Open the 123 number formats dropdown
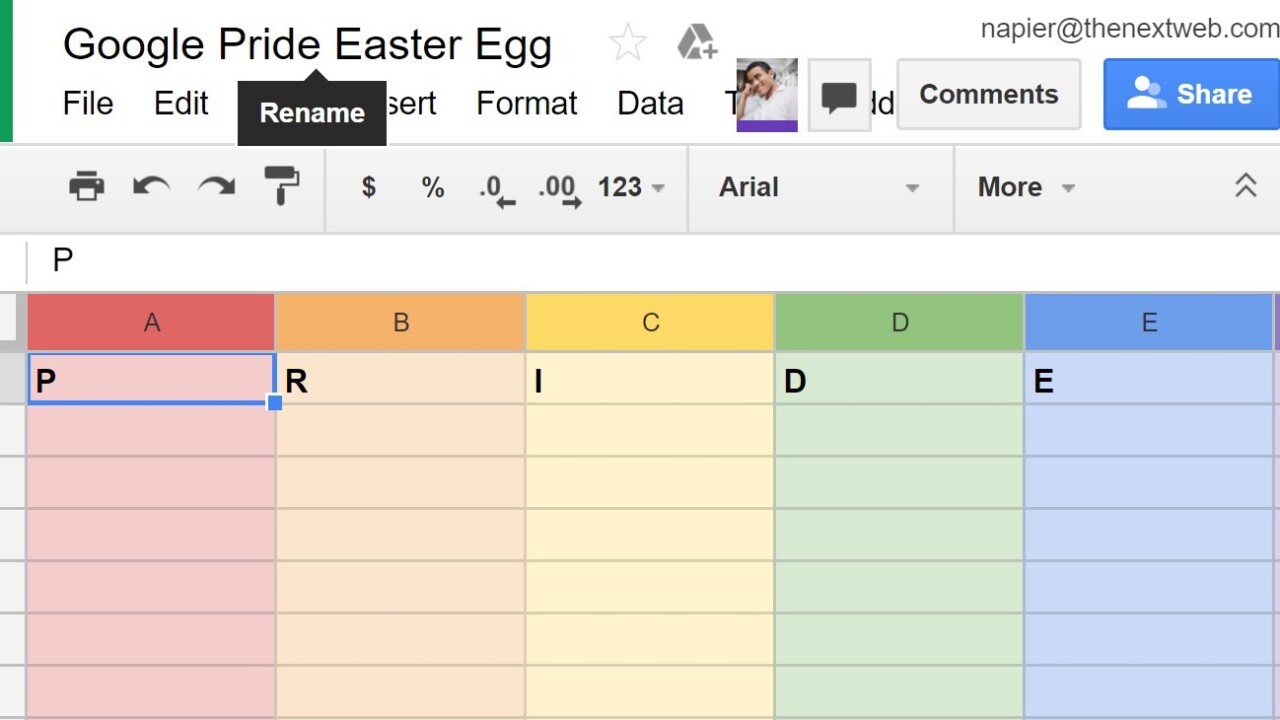 pyautogui.click(x=631, y=187)
